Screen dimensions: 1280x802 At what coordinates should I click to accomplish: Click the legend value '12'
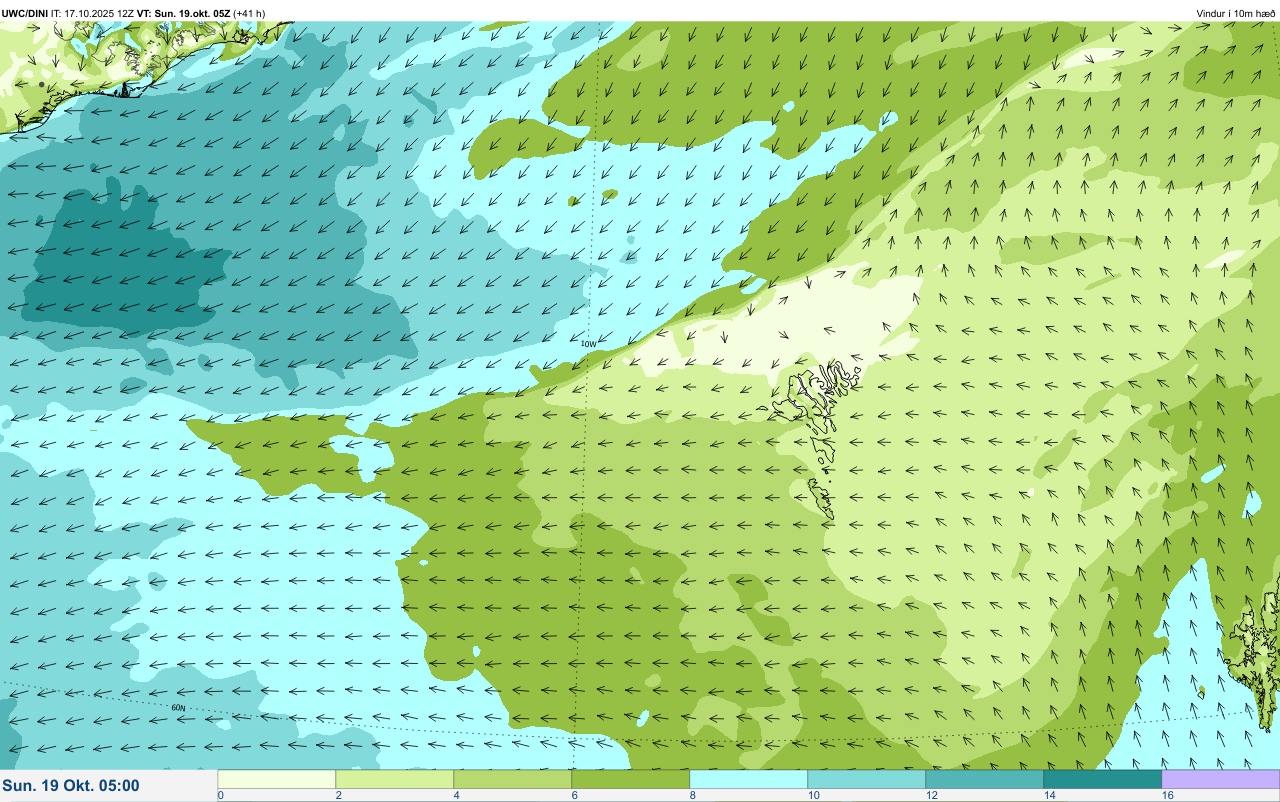[931, 795]
